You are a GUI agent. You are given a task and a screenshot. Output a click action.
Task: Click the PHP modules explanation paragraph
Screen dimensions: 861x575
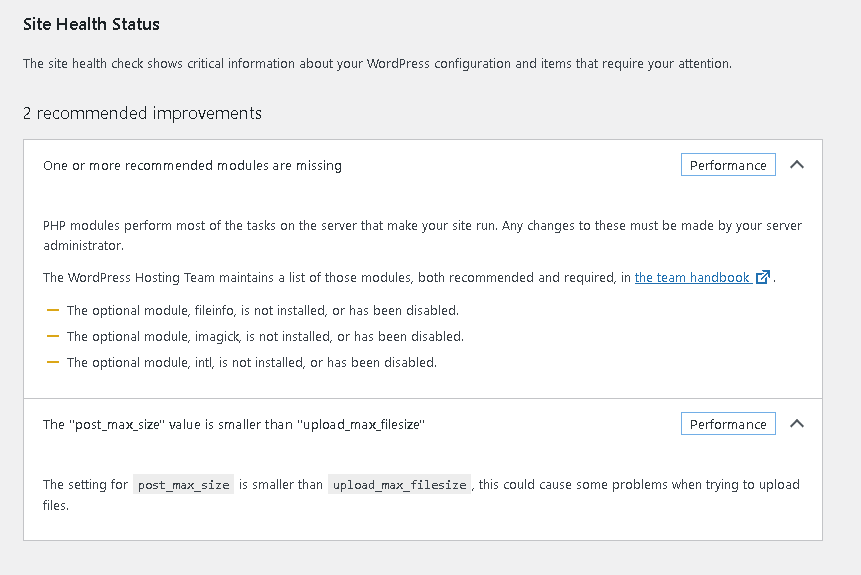tap(422, 235)
